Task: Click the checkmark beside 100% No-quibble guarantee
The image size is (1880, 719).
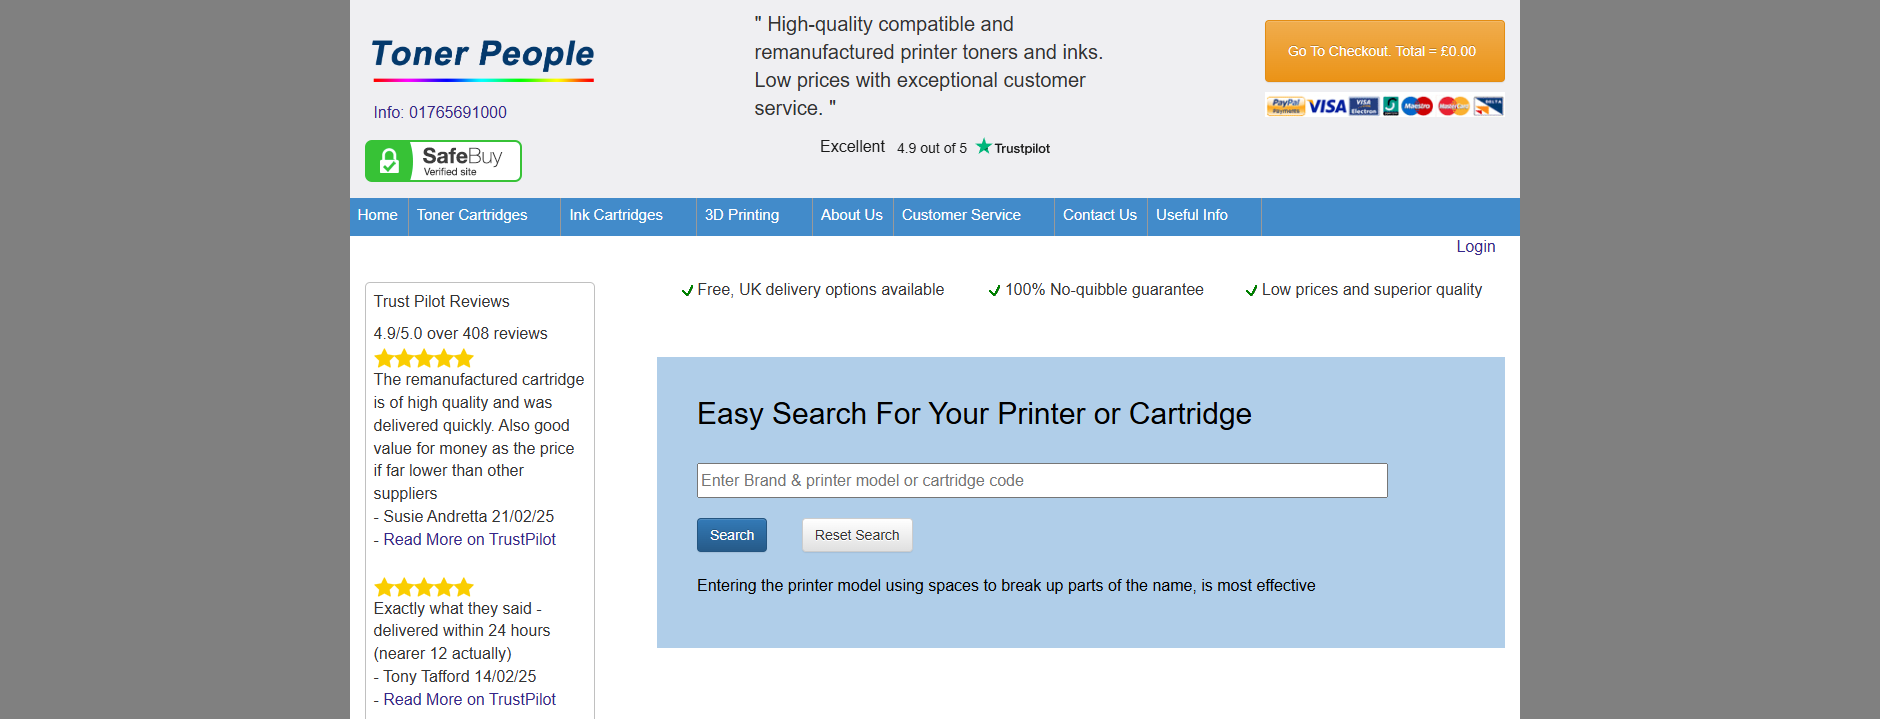Action: click(994, 291)
